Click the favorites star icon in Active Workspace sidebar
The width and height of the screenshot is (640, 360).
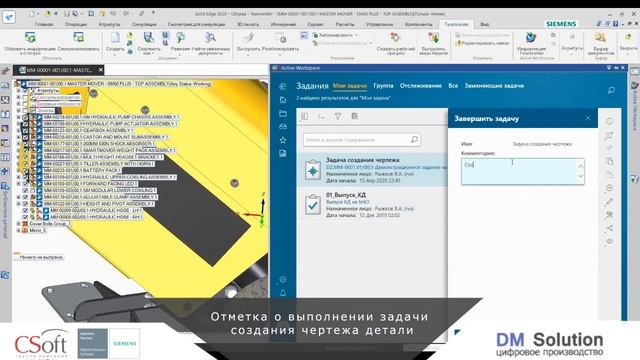282,140
